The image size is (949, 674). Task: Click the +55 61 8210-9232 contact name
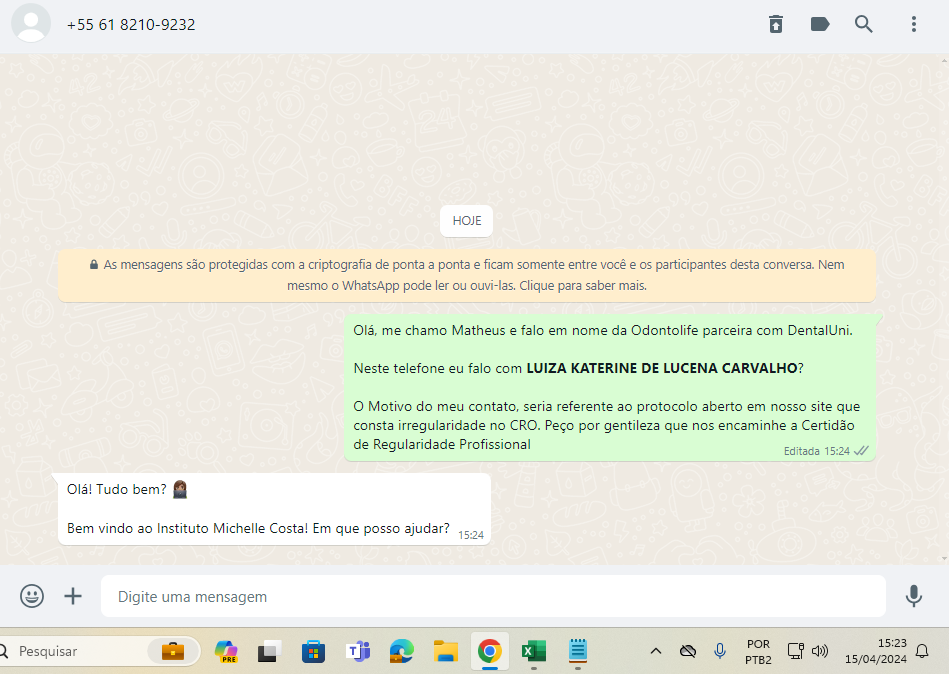point(131,25)
